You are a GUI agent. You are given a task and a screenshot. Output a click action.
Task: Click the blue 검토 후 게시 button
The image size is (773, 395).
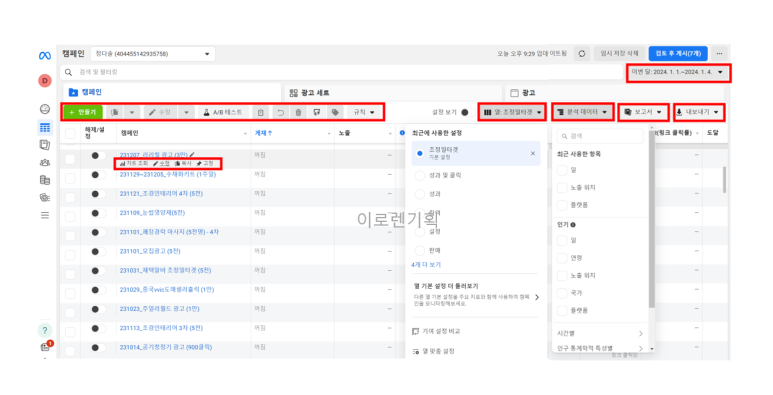point(678,54)
